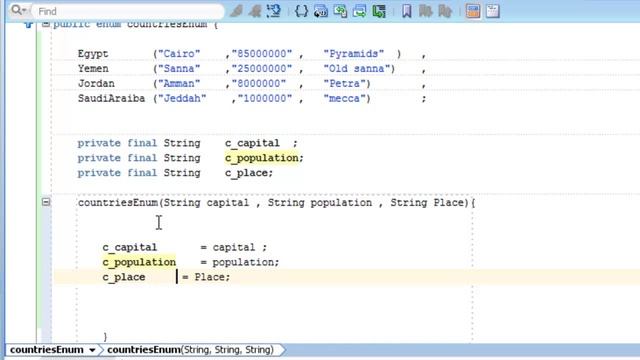
Task: Click the last notepad-style toolbar icon
Action: tap(493, 11)
